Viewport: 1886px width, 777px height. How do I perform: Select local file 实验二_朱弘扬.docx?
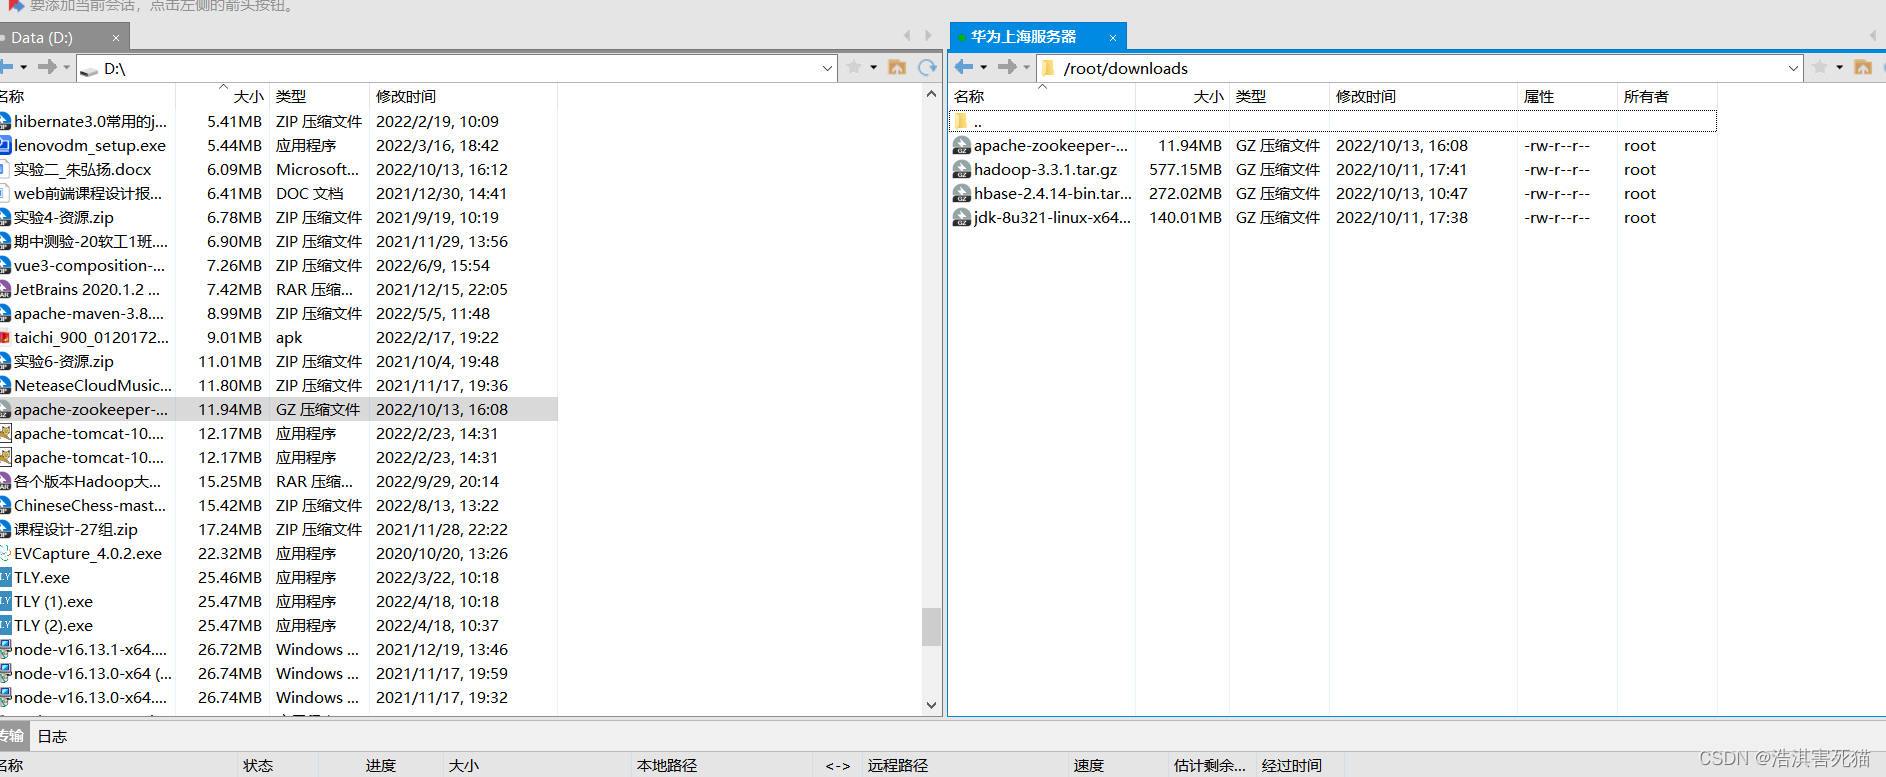coord(83,170)
